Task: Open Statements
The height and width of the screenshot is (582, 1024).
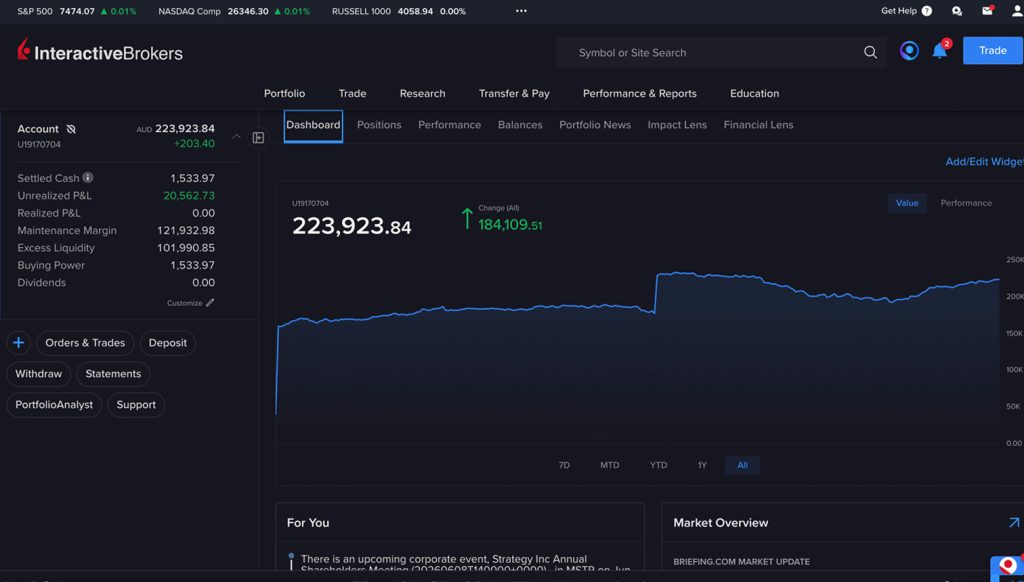Action: pyautogui.click(x=113, y=374)
